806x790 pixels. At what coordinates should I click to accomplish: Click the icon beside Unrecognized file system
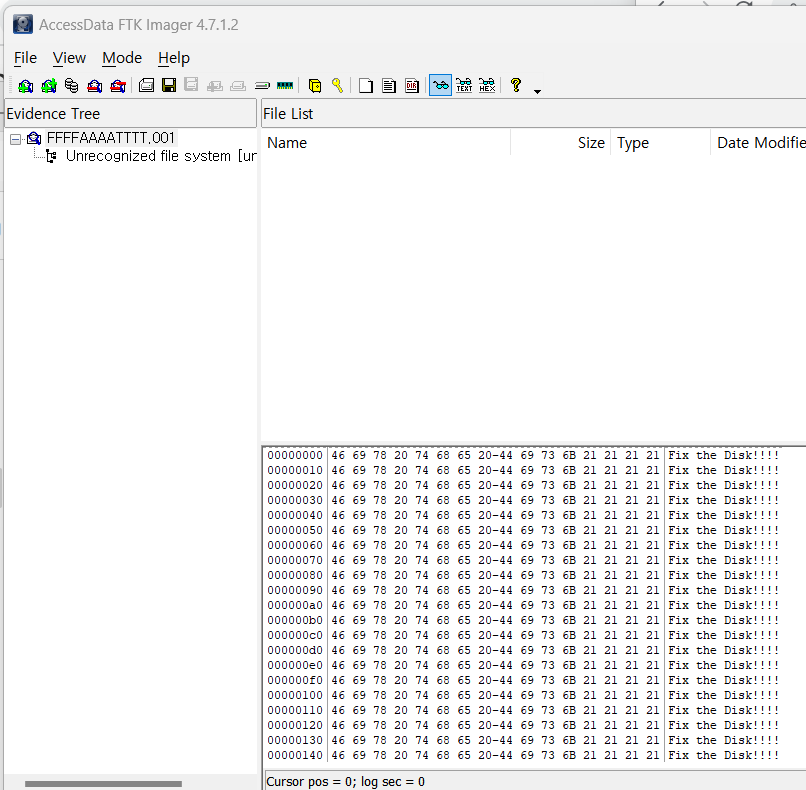(51, 156)
